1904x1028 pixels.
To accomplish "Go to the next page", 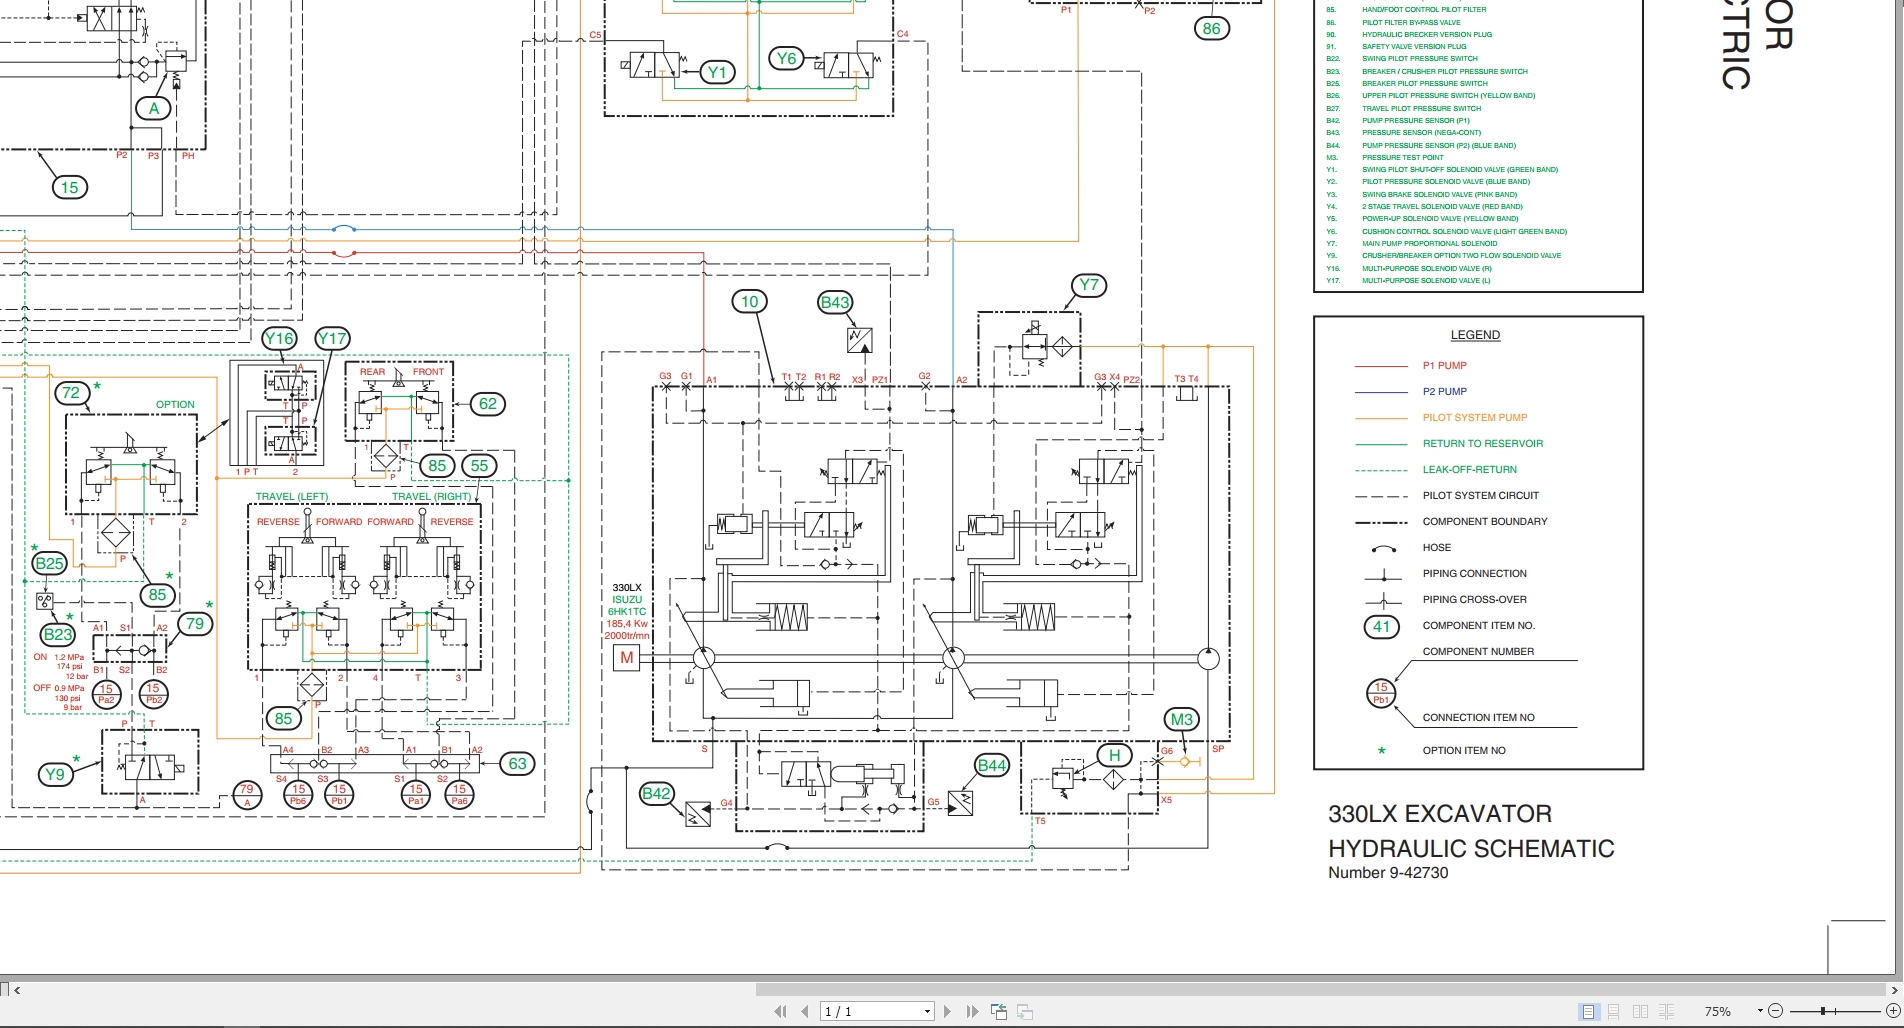I will [x=948, y=1012].
